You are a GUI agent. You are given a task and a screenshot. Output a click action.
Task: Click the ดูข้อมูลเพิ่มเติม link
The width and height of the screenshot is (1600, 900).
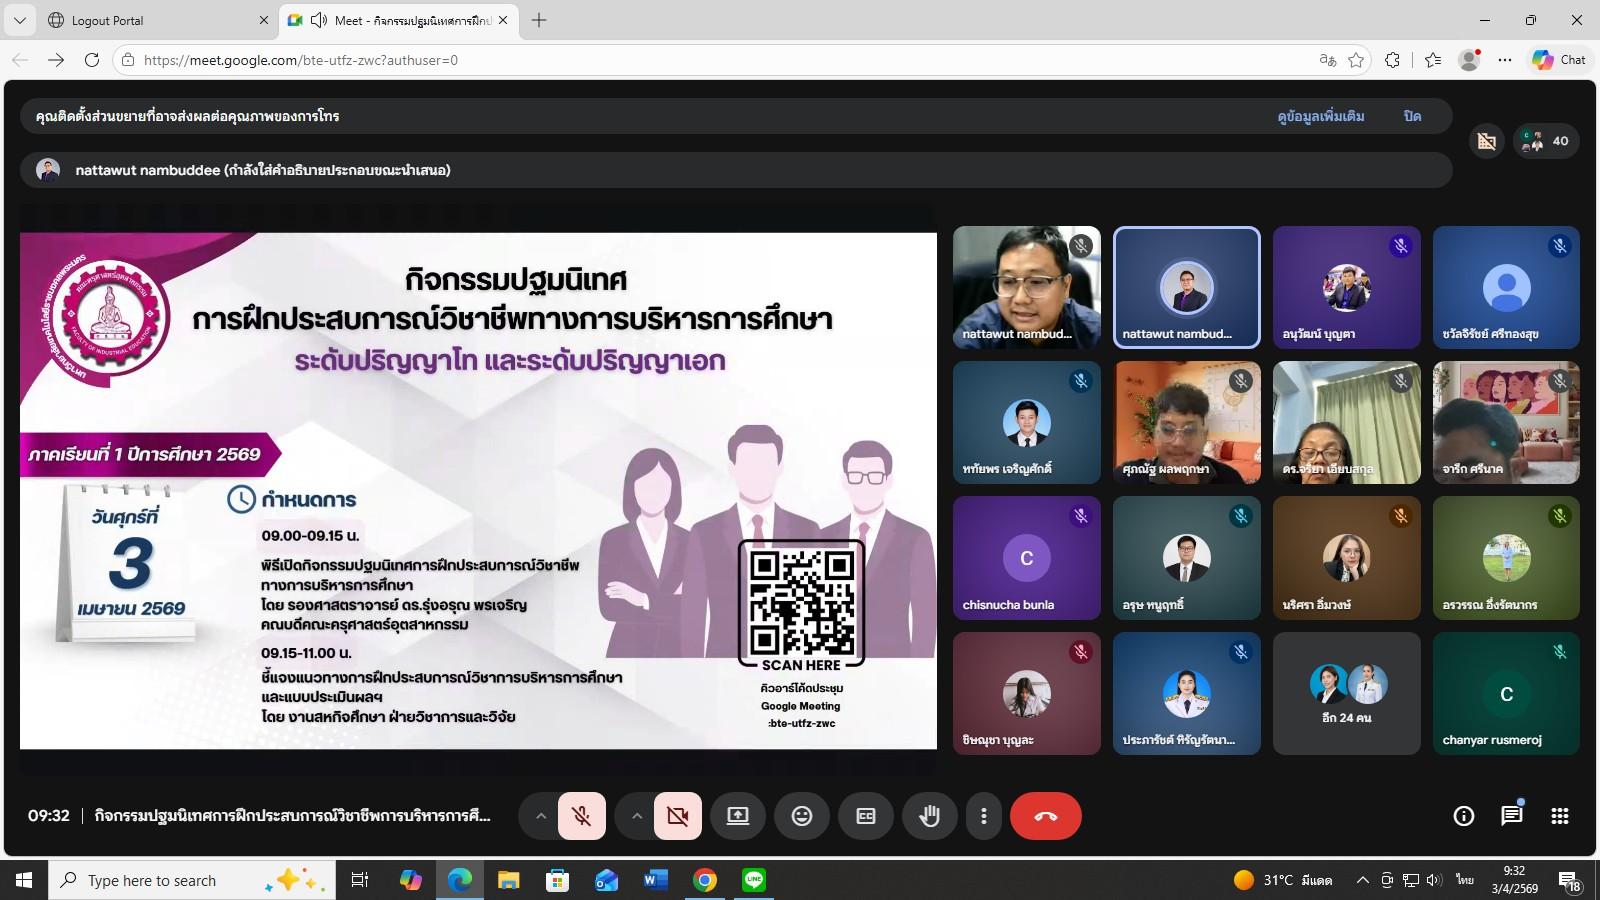point(1320,116)
